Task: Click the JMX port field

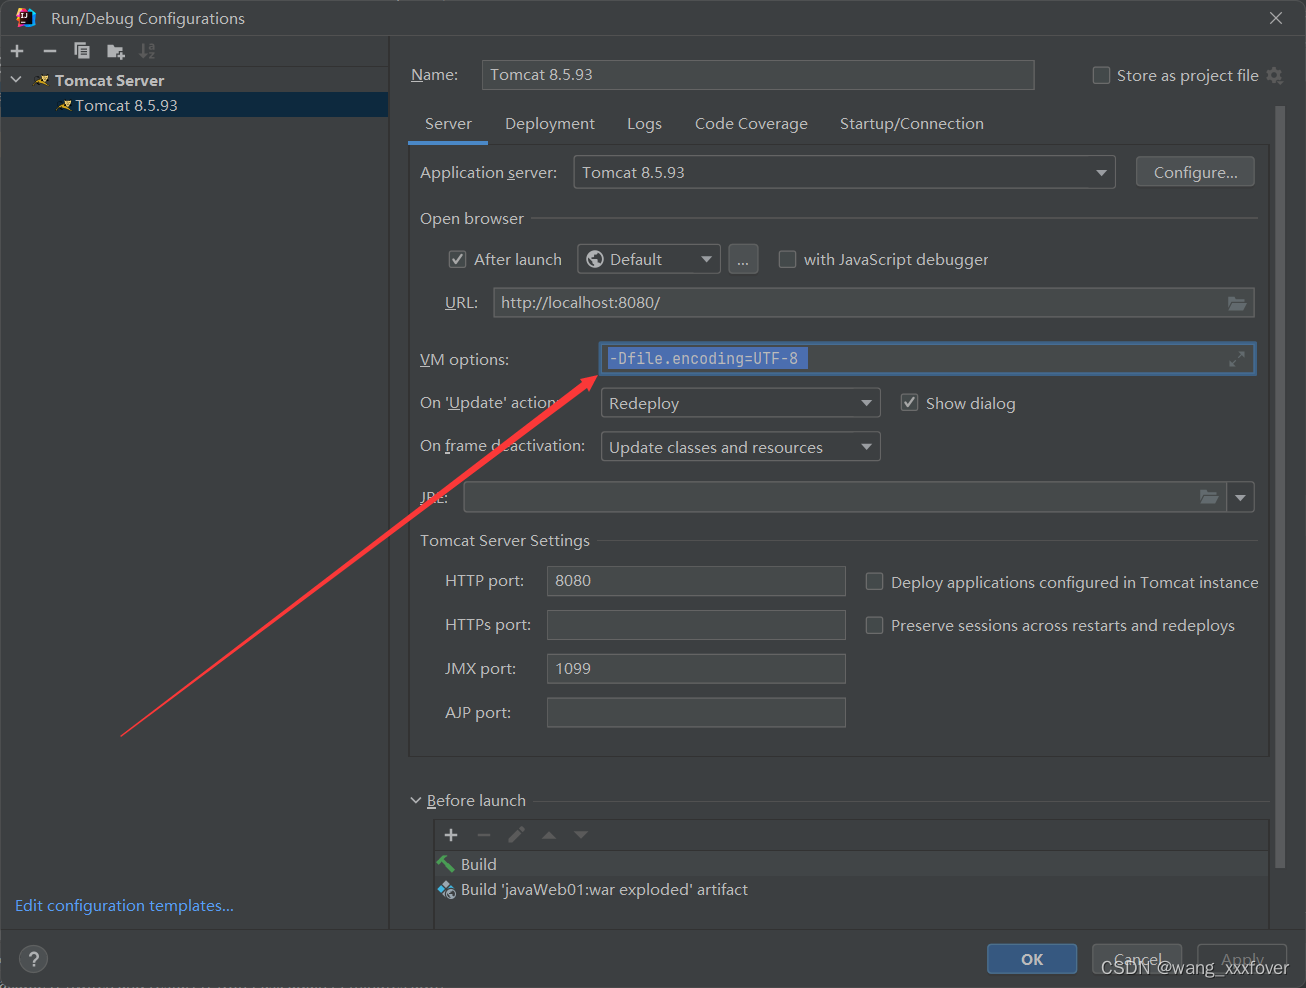Action: coord(696,669)
